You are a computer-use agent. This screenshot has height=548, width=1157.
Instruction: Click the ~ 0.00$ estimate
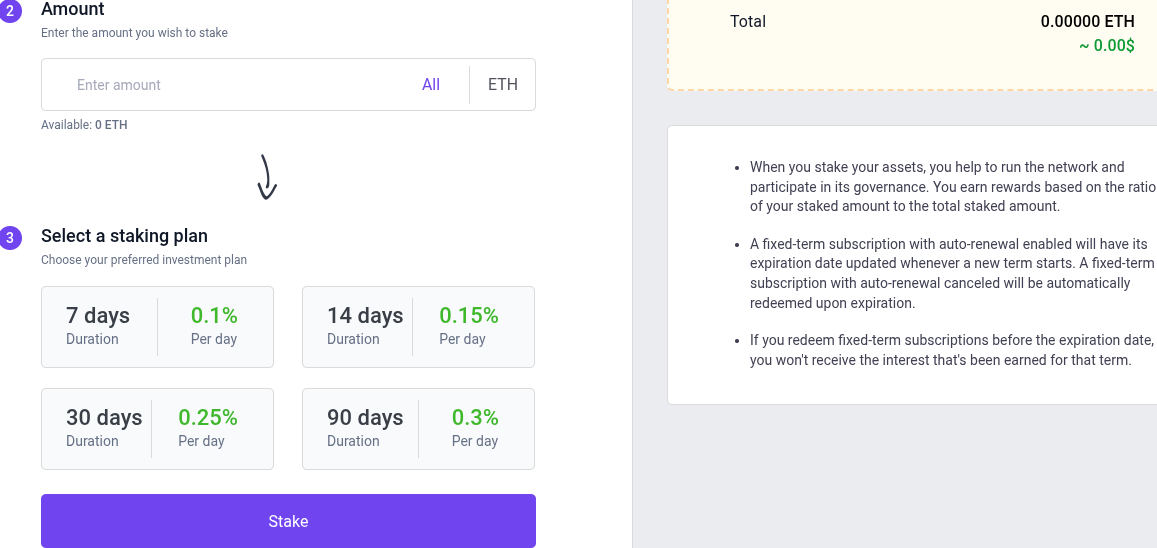click(1107, 45)
